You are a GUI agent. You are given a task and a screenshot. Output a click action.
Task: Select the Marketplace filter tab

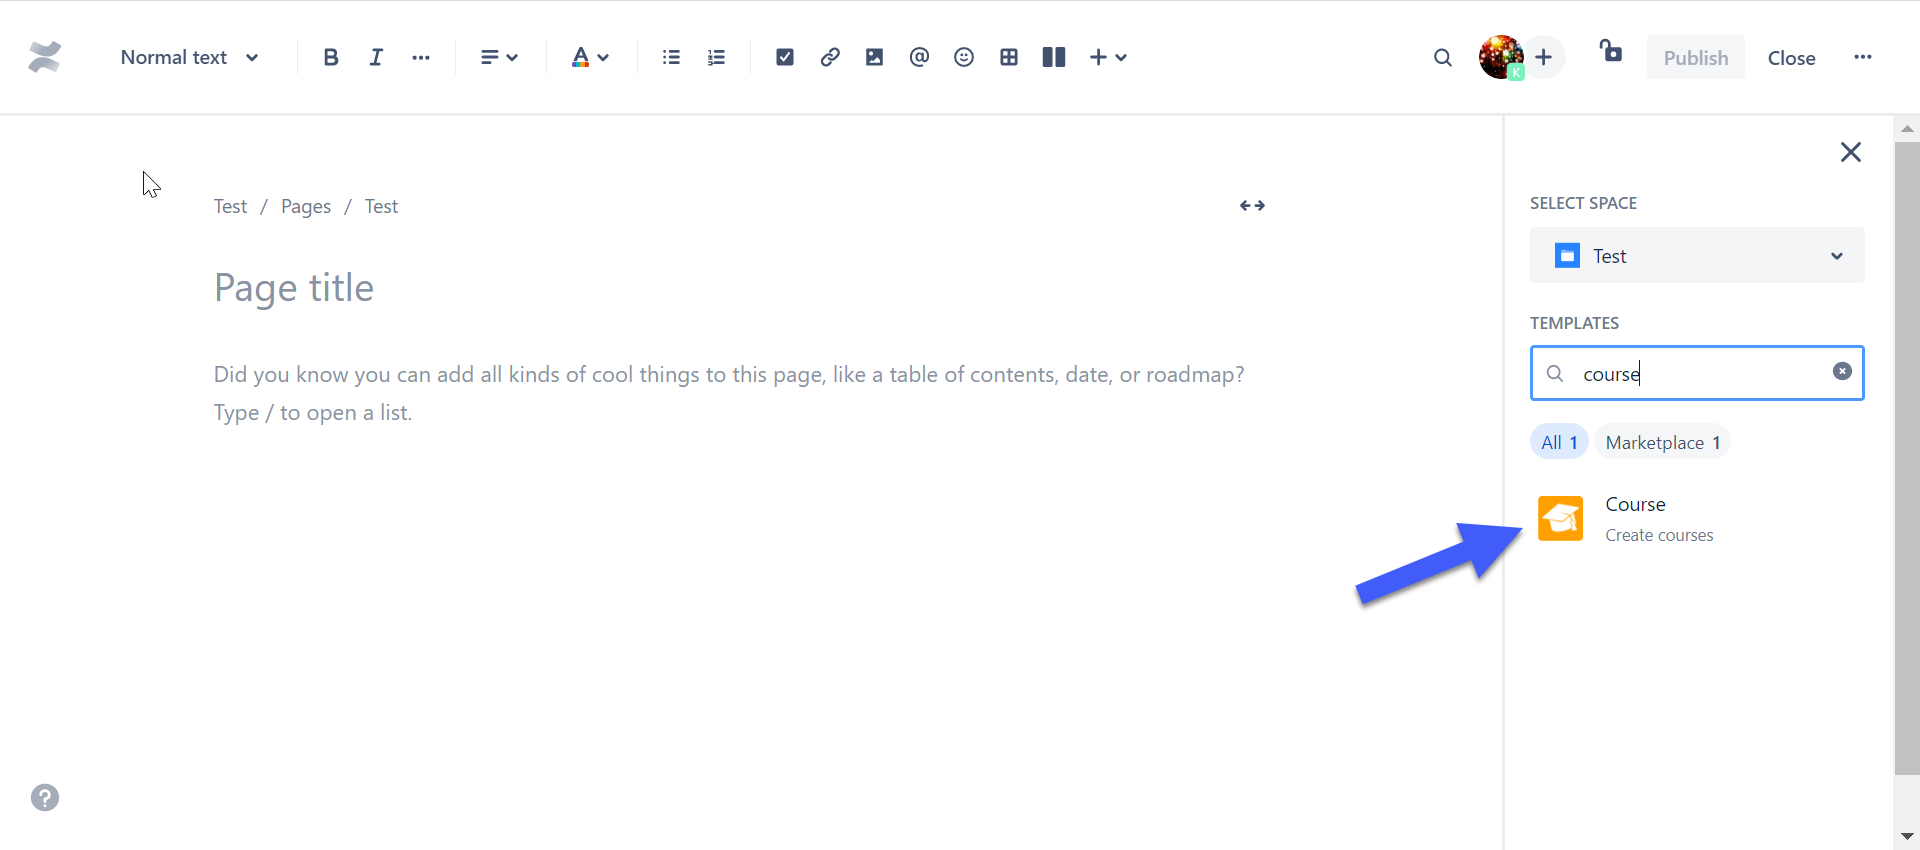coord(1662,443)
